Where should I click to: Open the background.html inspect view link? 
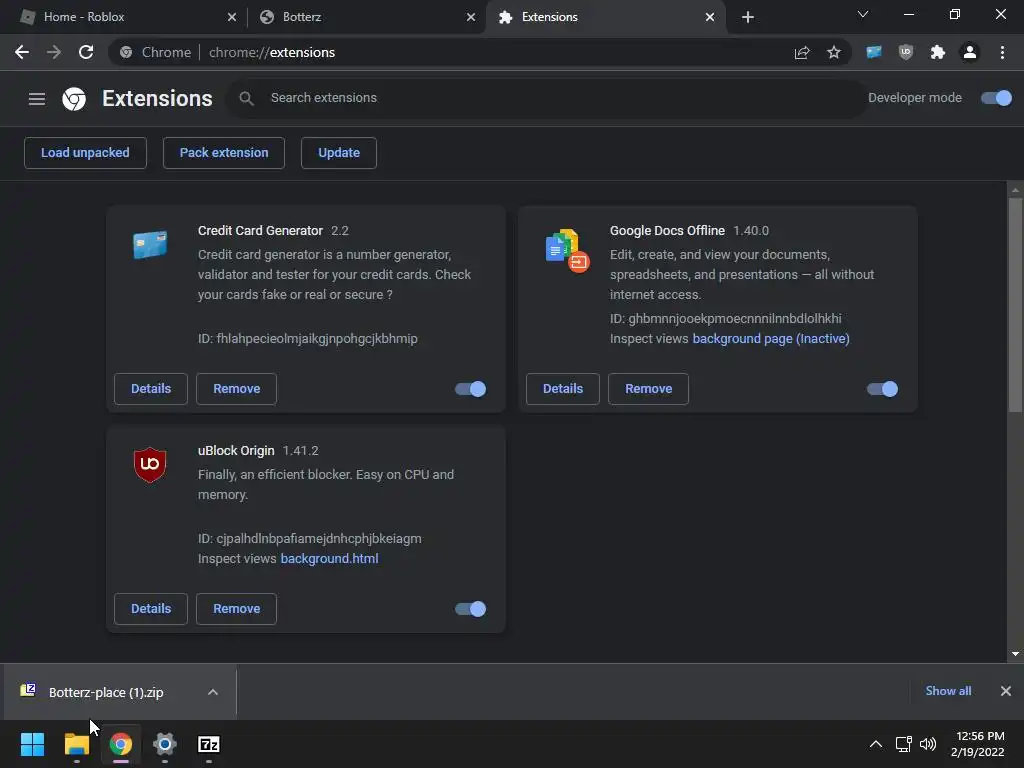tap(329, 559)
